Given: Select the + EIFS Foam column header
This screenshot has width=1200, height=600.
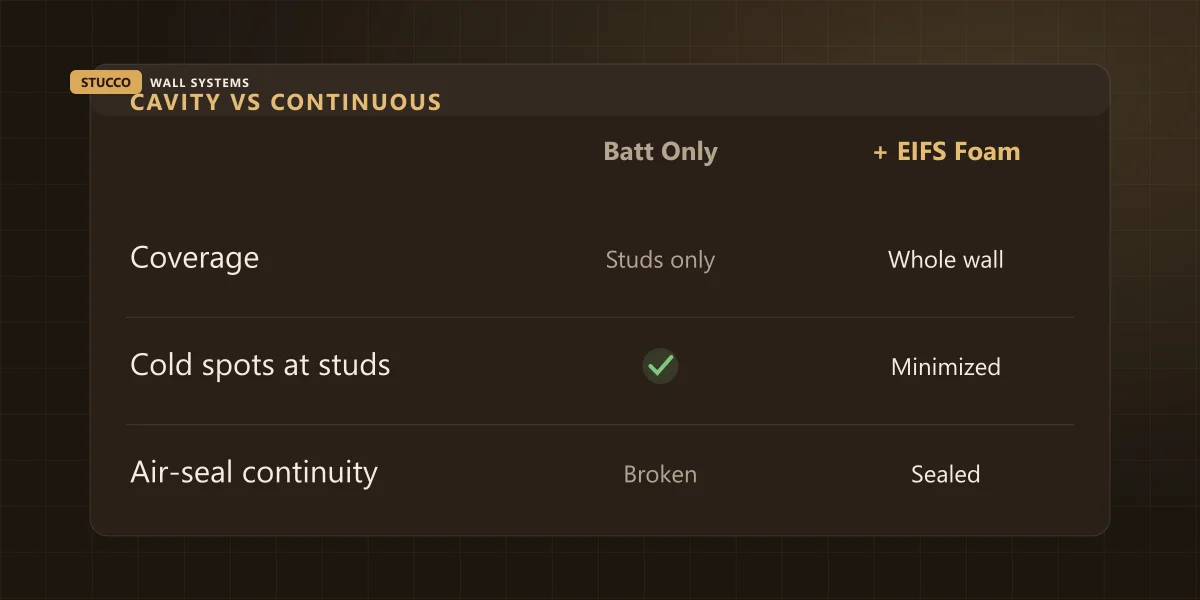Looking at the screenshot, I should (x=946, y=152).
